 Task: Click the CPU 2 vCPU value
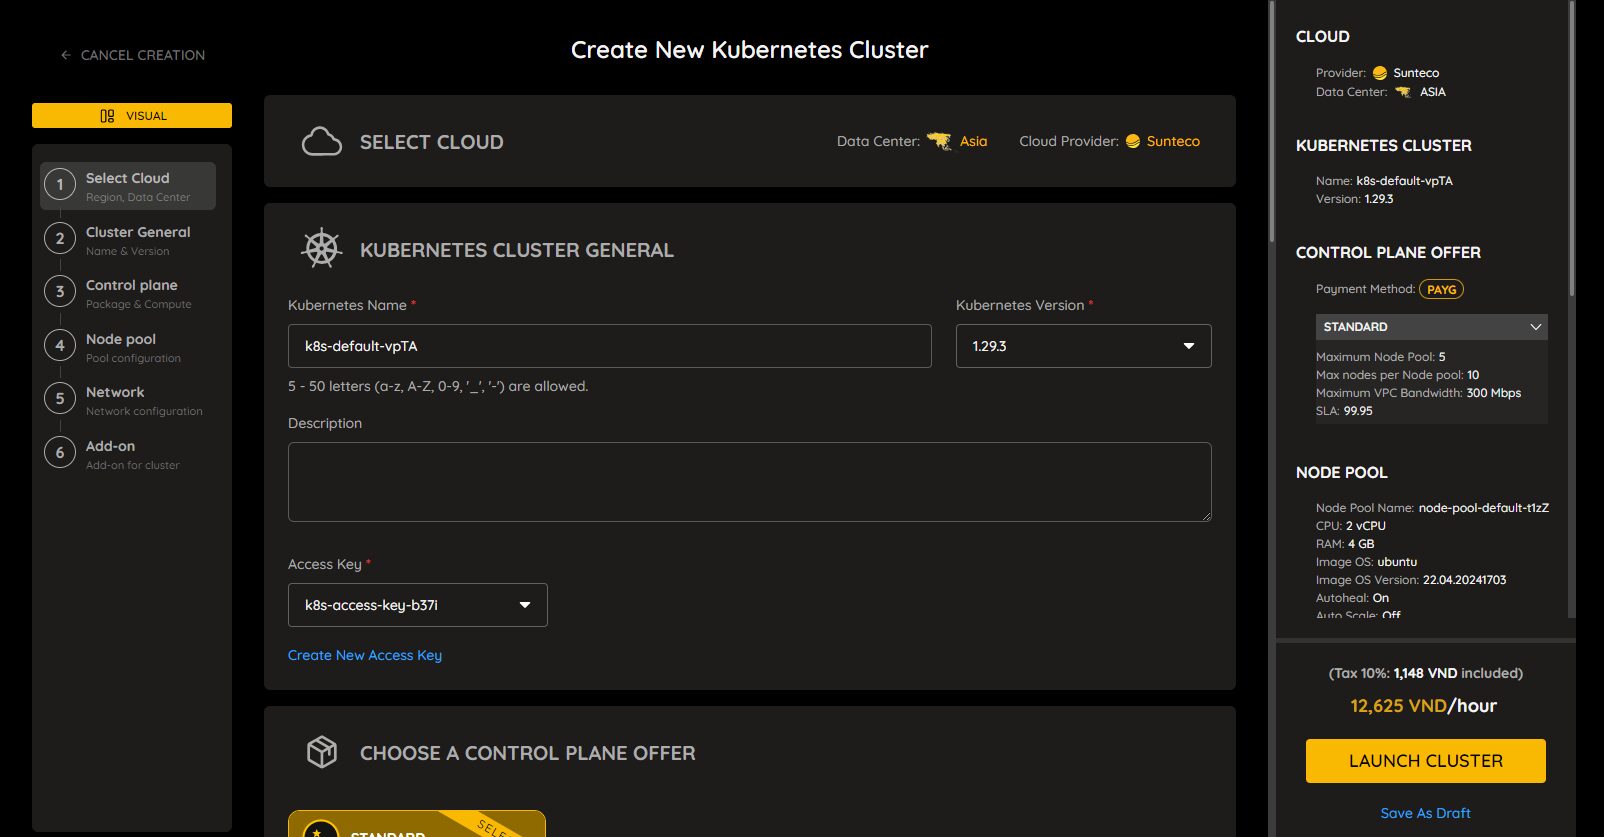tap(1366, 526)
